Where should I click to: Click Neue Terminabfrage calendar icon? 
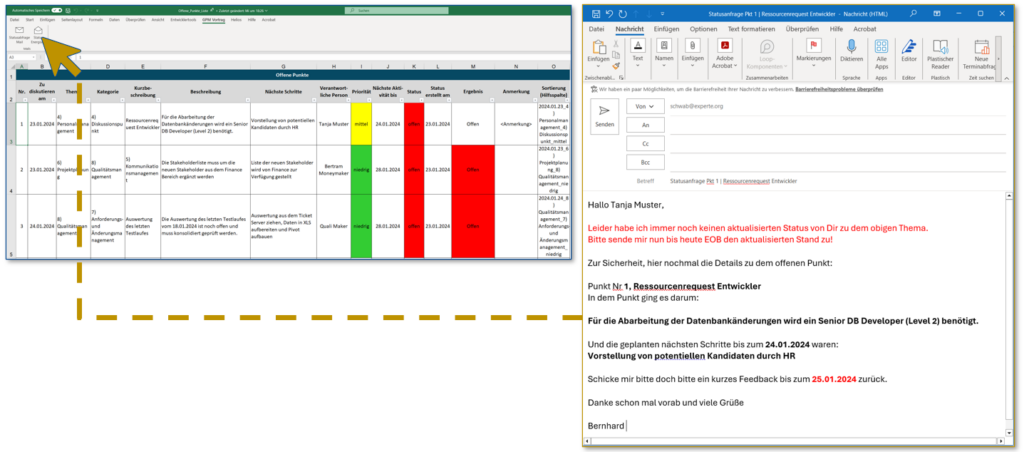coord(981,46)
